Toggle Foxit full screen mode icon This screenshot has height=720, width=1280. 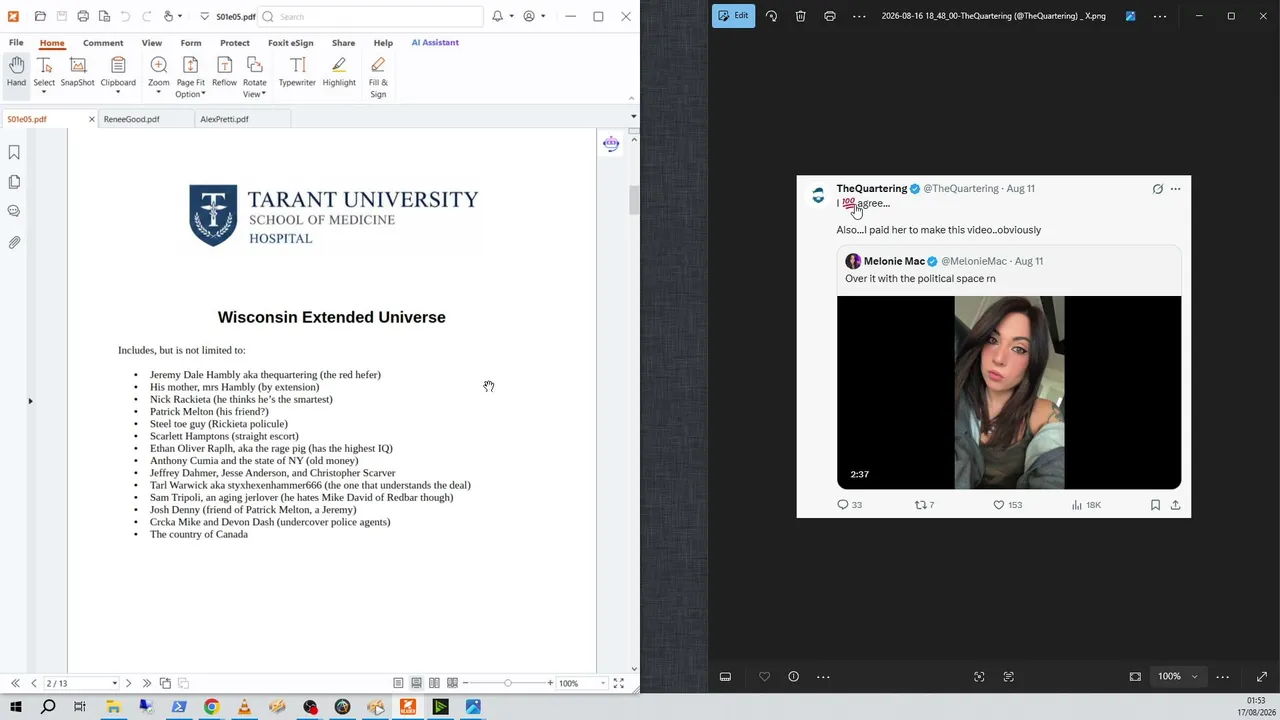pos(618,683)
